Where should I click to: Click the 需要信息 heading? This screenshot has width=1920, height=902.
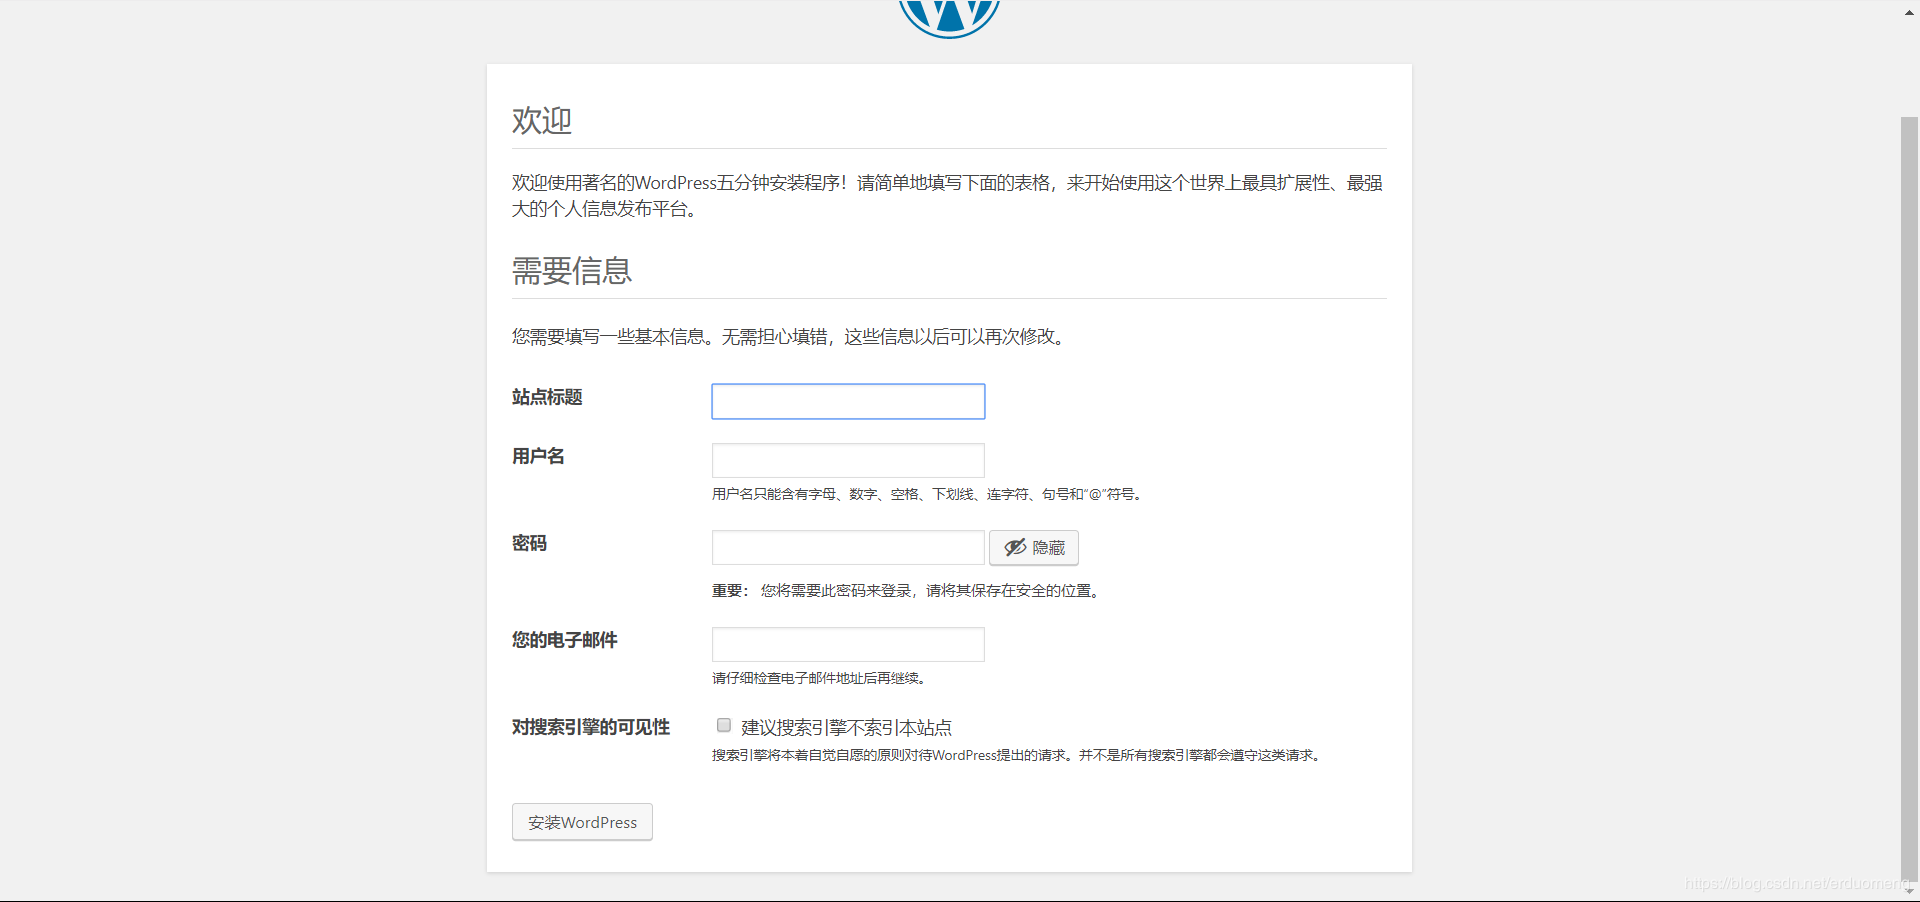point(572,270)
